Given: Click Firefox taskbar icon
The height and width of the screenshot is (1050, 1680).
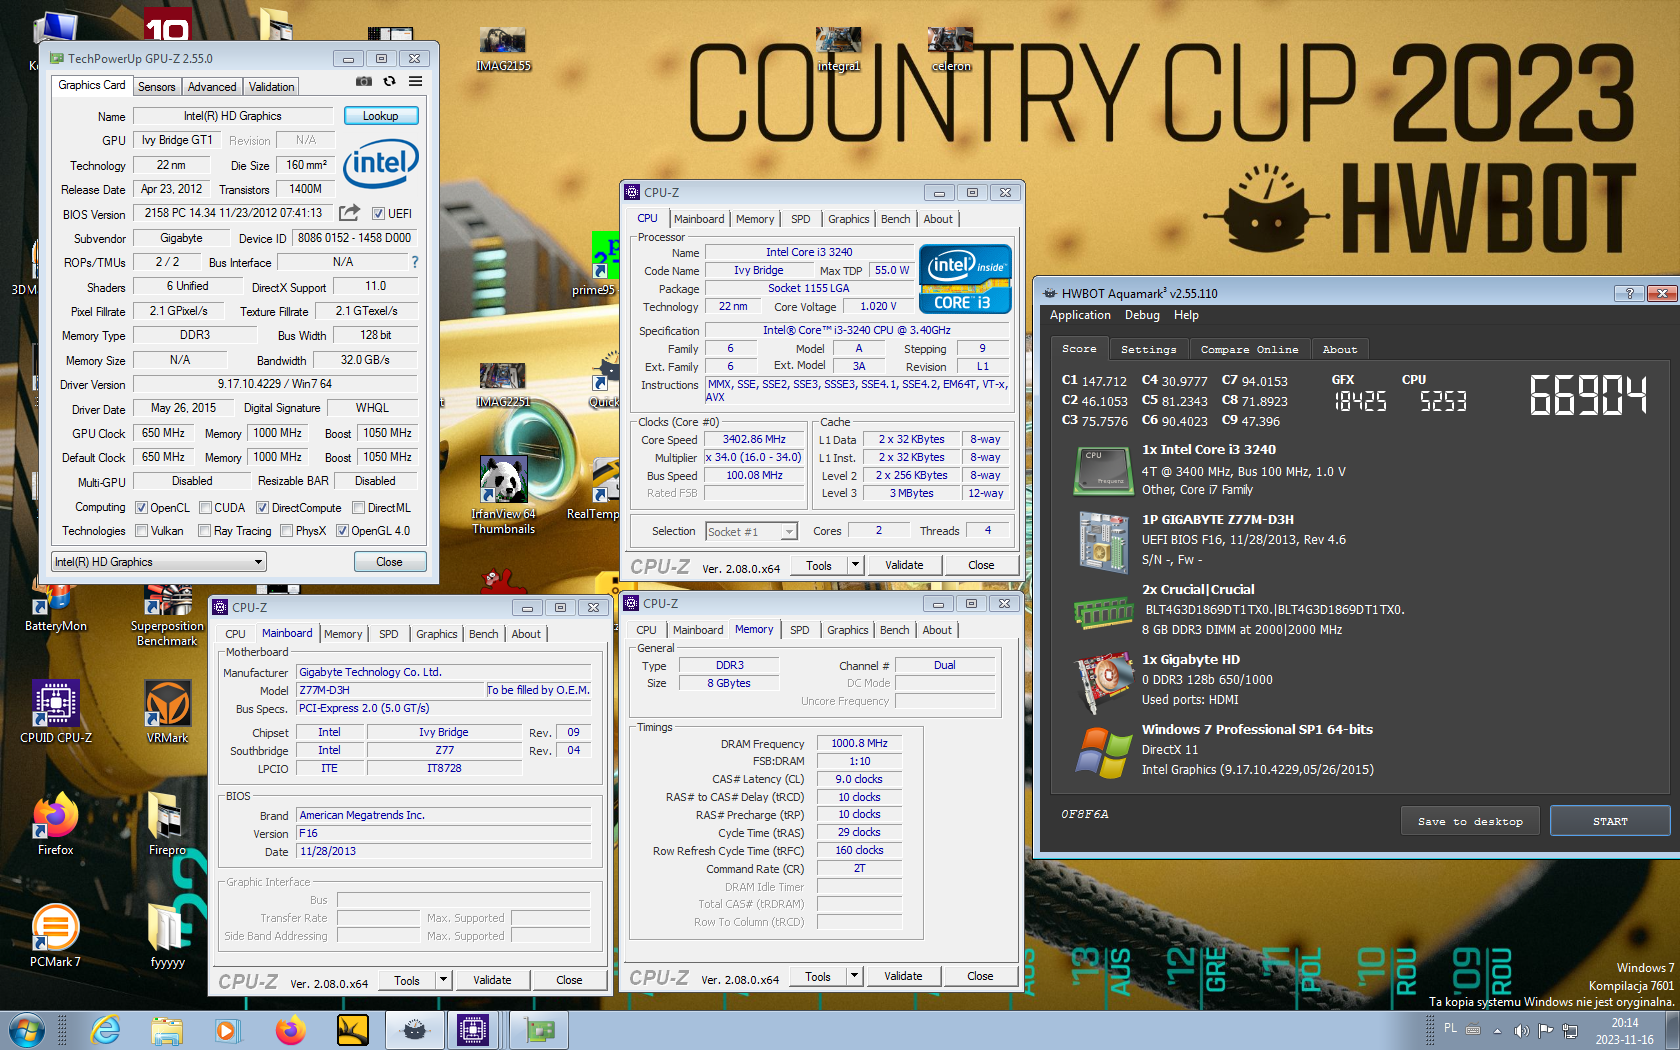Looking at the screenshot, I should 290,1030.
